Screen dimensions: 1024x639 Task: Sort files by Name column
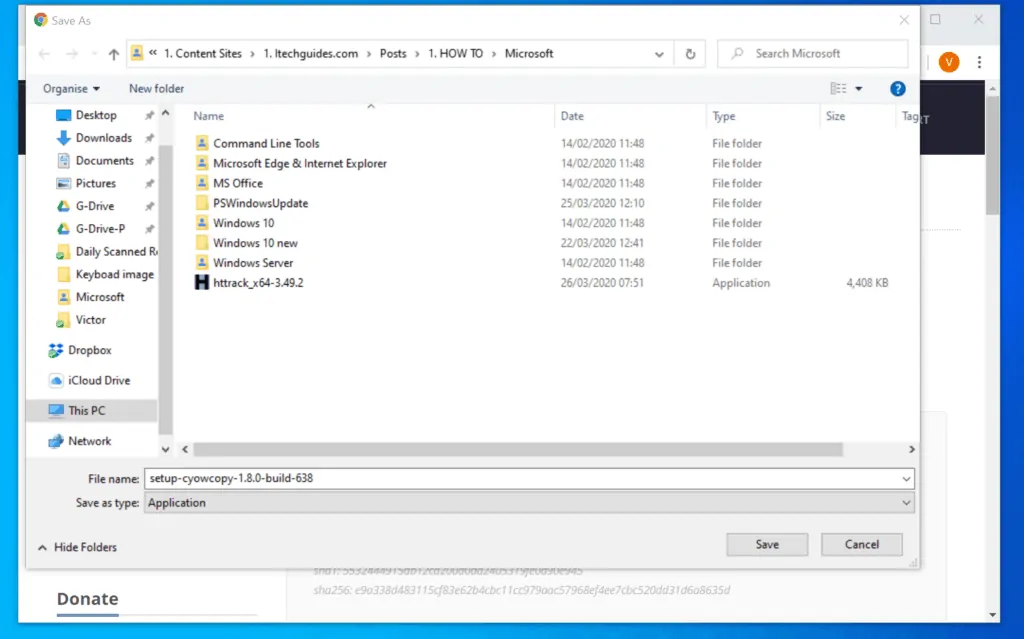208,116
